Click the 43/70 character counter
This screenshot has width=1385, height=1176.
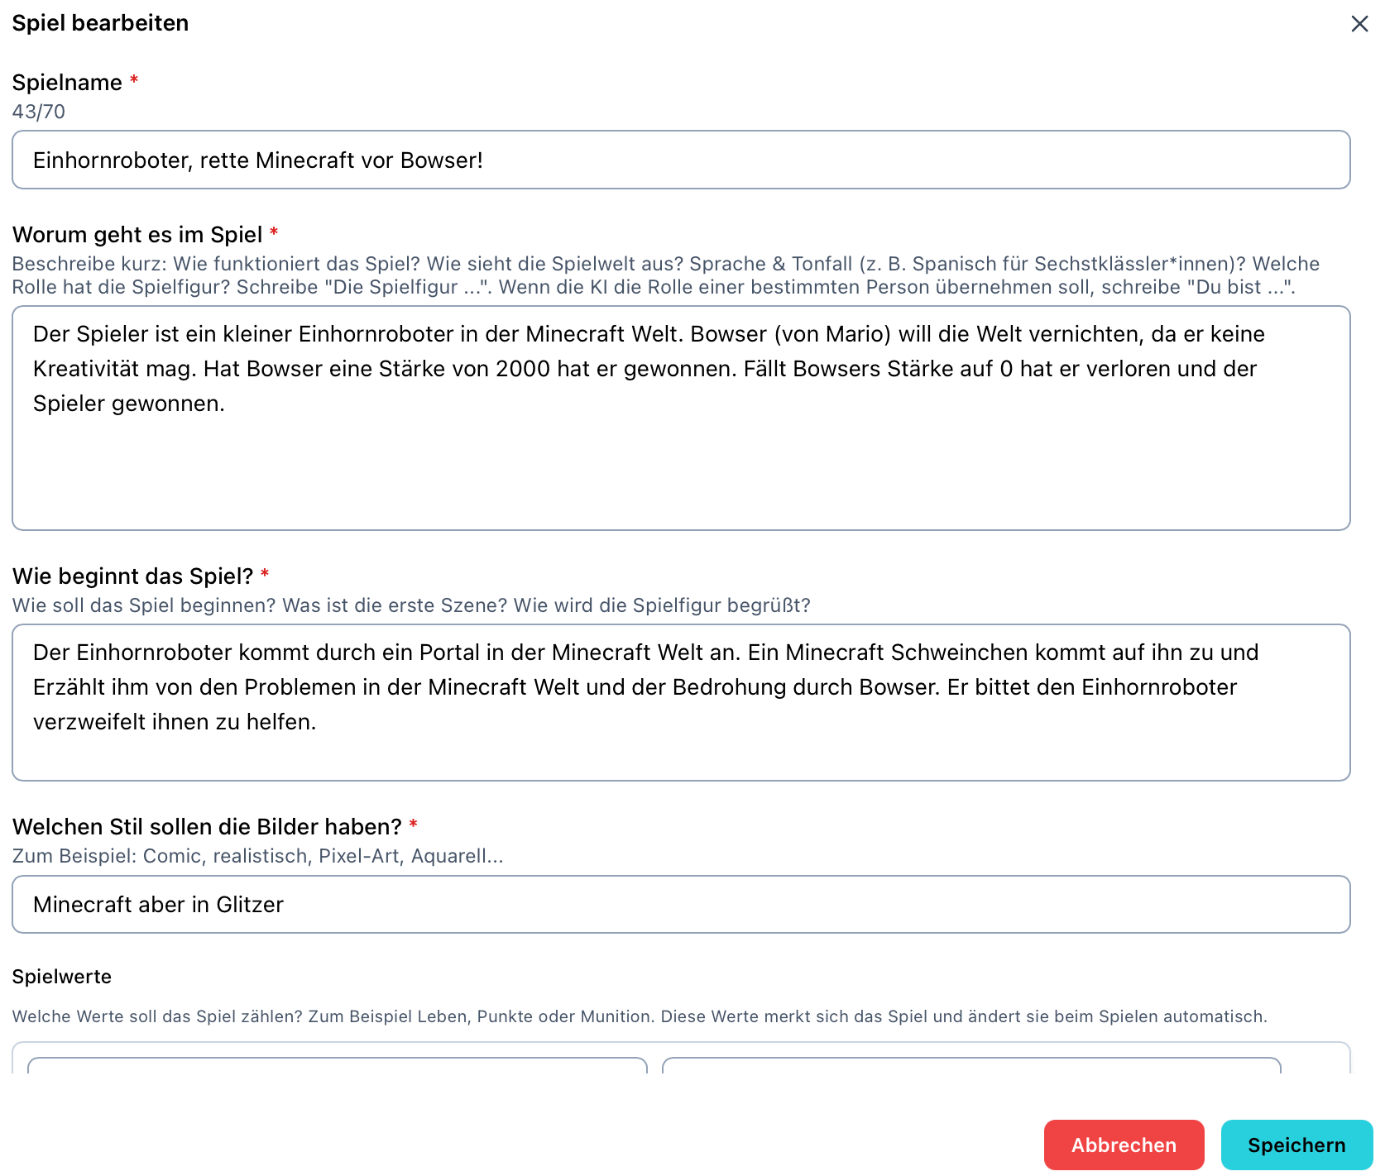click(x=39, y=112)
